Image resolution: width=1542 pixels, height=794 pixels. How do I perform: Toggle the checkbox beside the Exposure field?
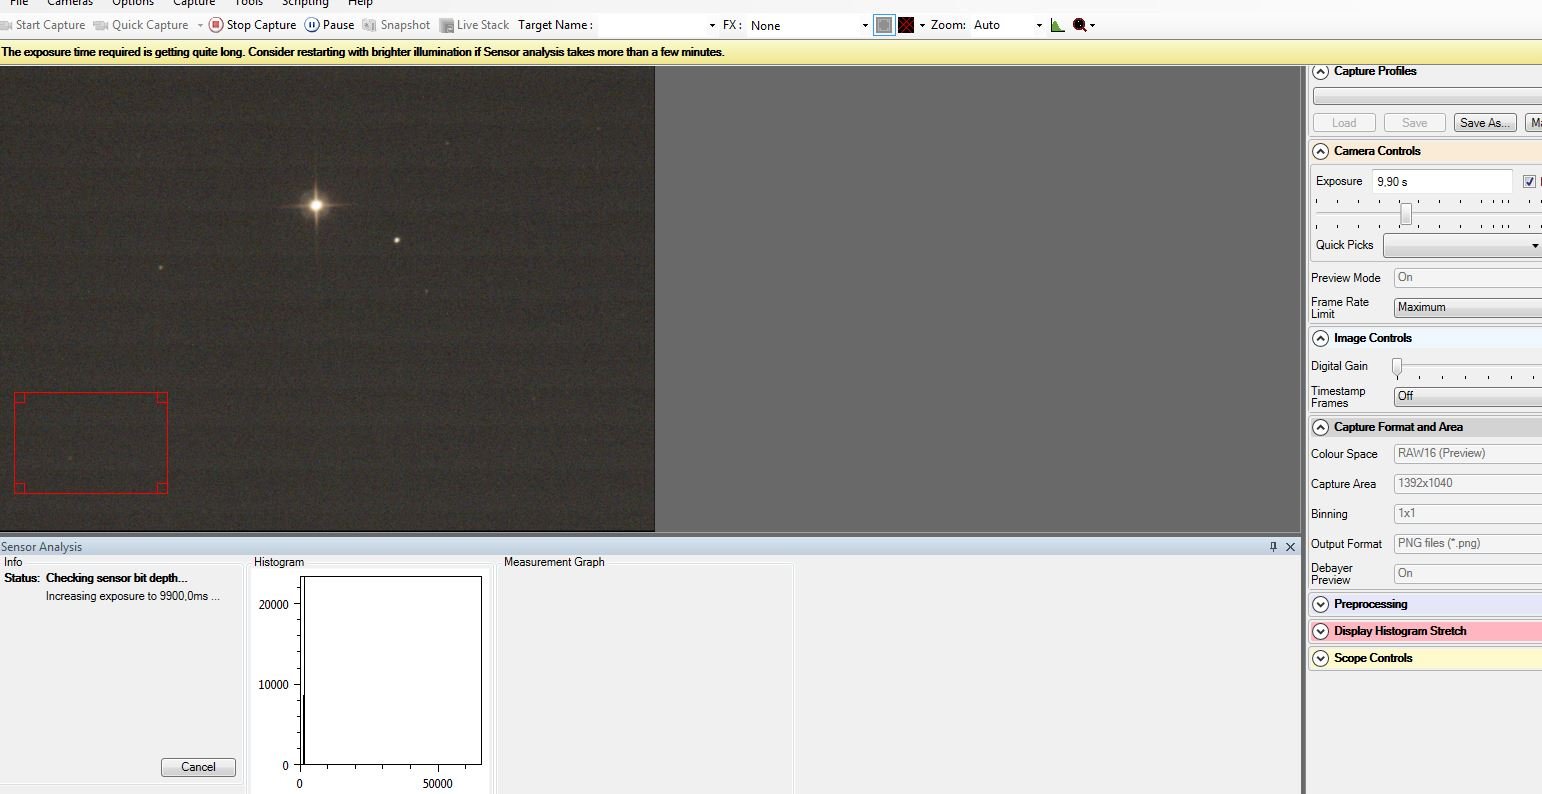point(1529,181)
